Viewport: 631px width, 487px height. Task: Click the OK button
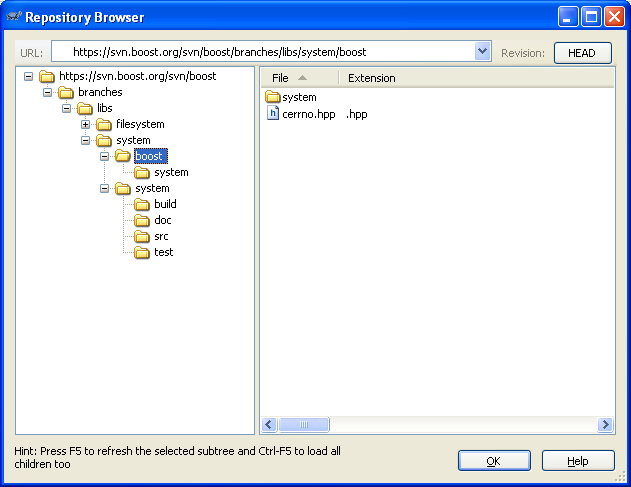coord(494,461)
